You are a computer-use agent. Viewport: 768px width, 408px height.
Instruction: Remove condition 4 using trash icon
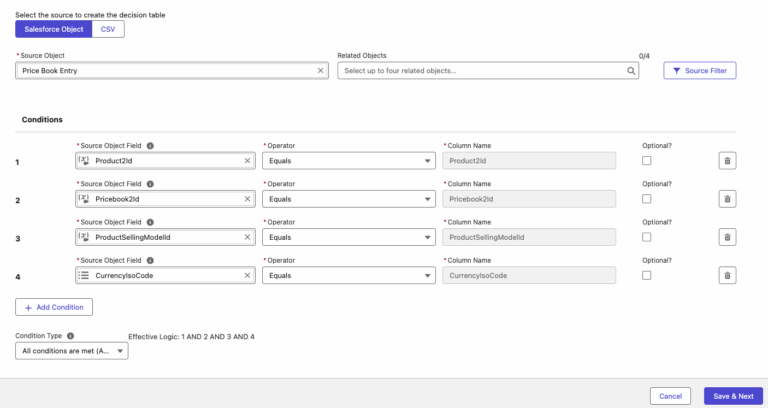click(x=728, y=275)
